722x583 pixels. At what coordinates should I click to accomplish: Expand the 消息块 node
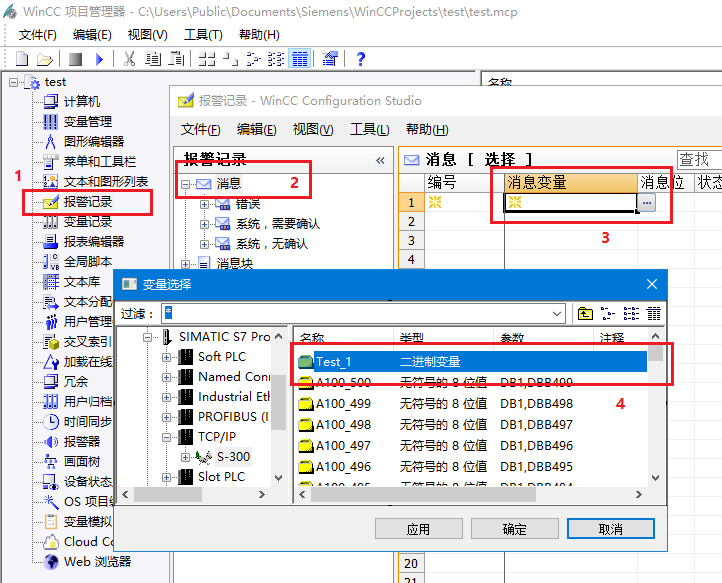[x=186, y=264]
